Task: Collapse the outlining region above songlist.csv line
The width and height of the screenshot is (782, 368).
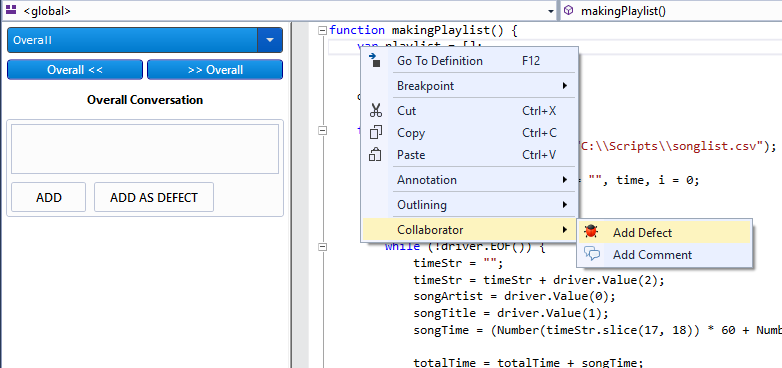Action: pyautogui.click(x=323, y=130)
